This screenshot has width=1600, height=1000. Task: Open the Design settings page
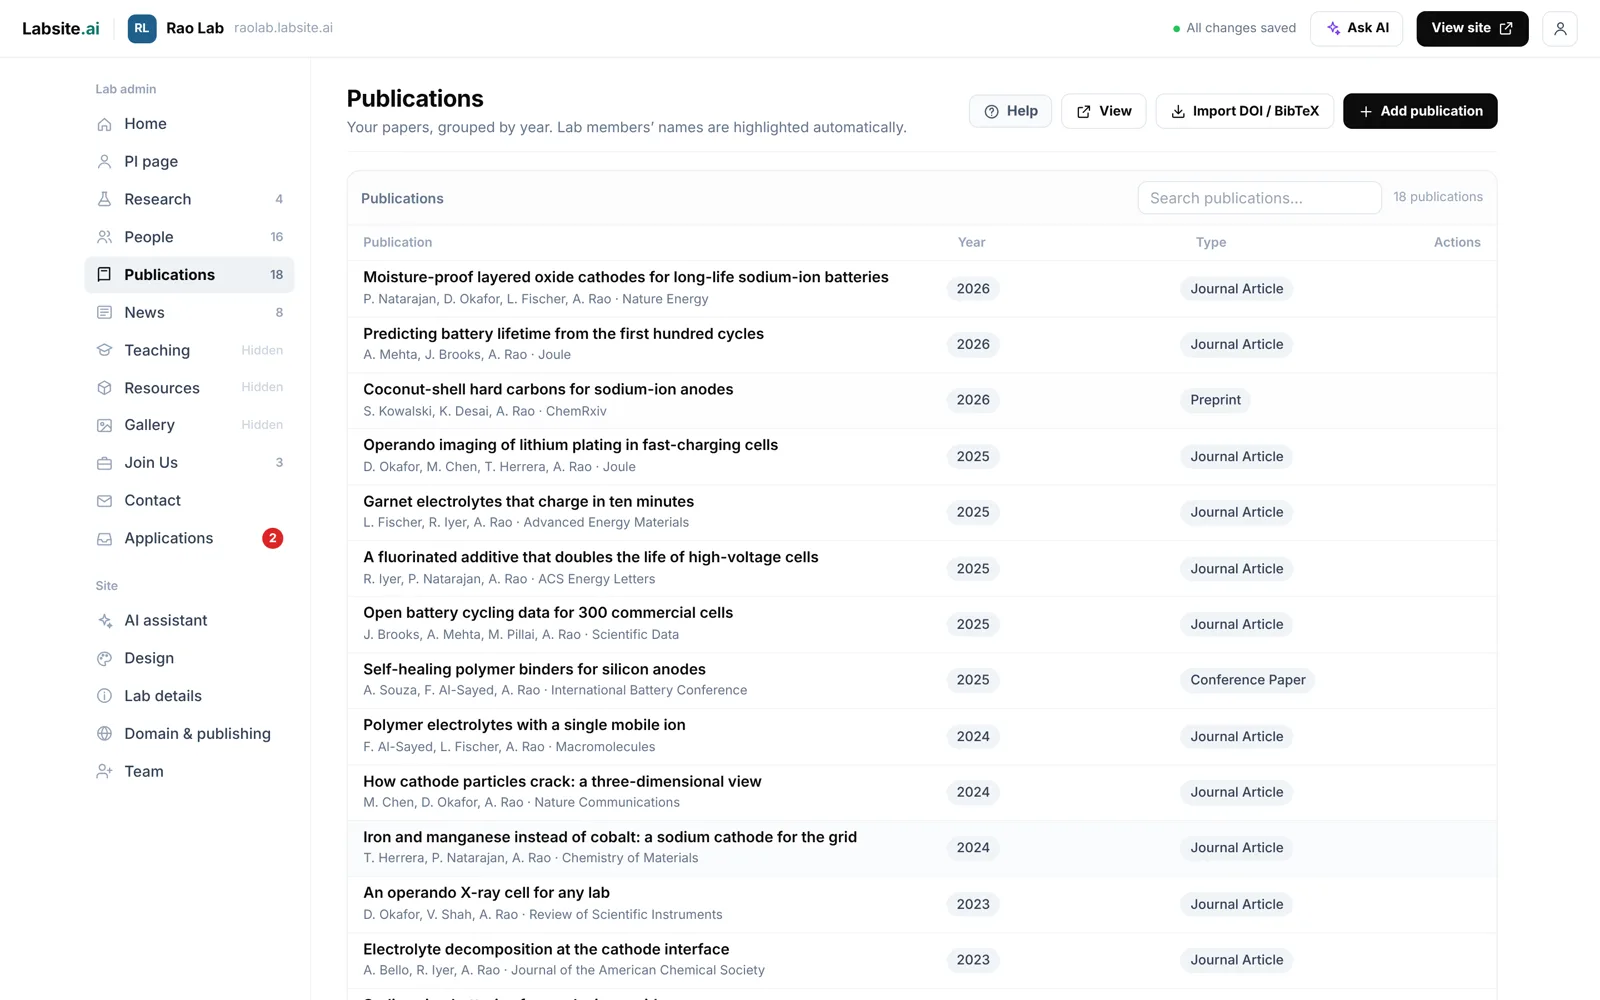pyautogui.click(x=189, y=658)
